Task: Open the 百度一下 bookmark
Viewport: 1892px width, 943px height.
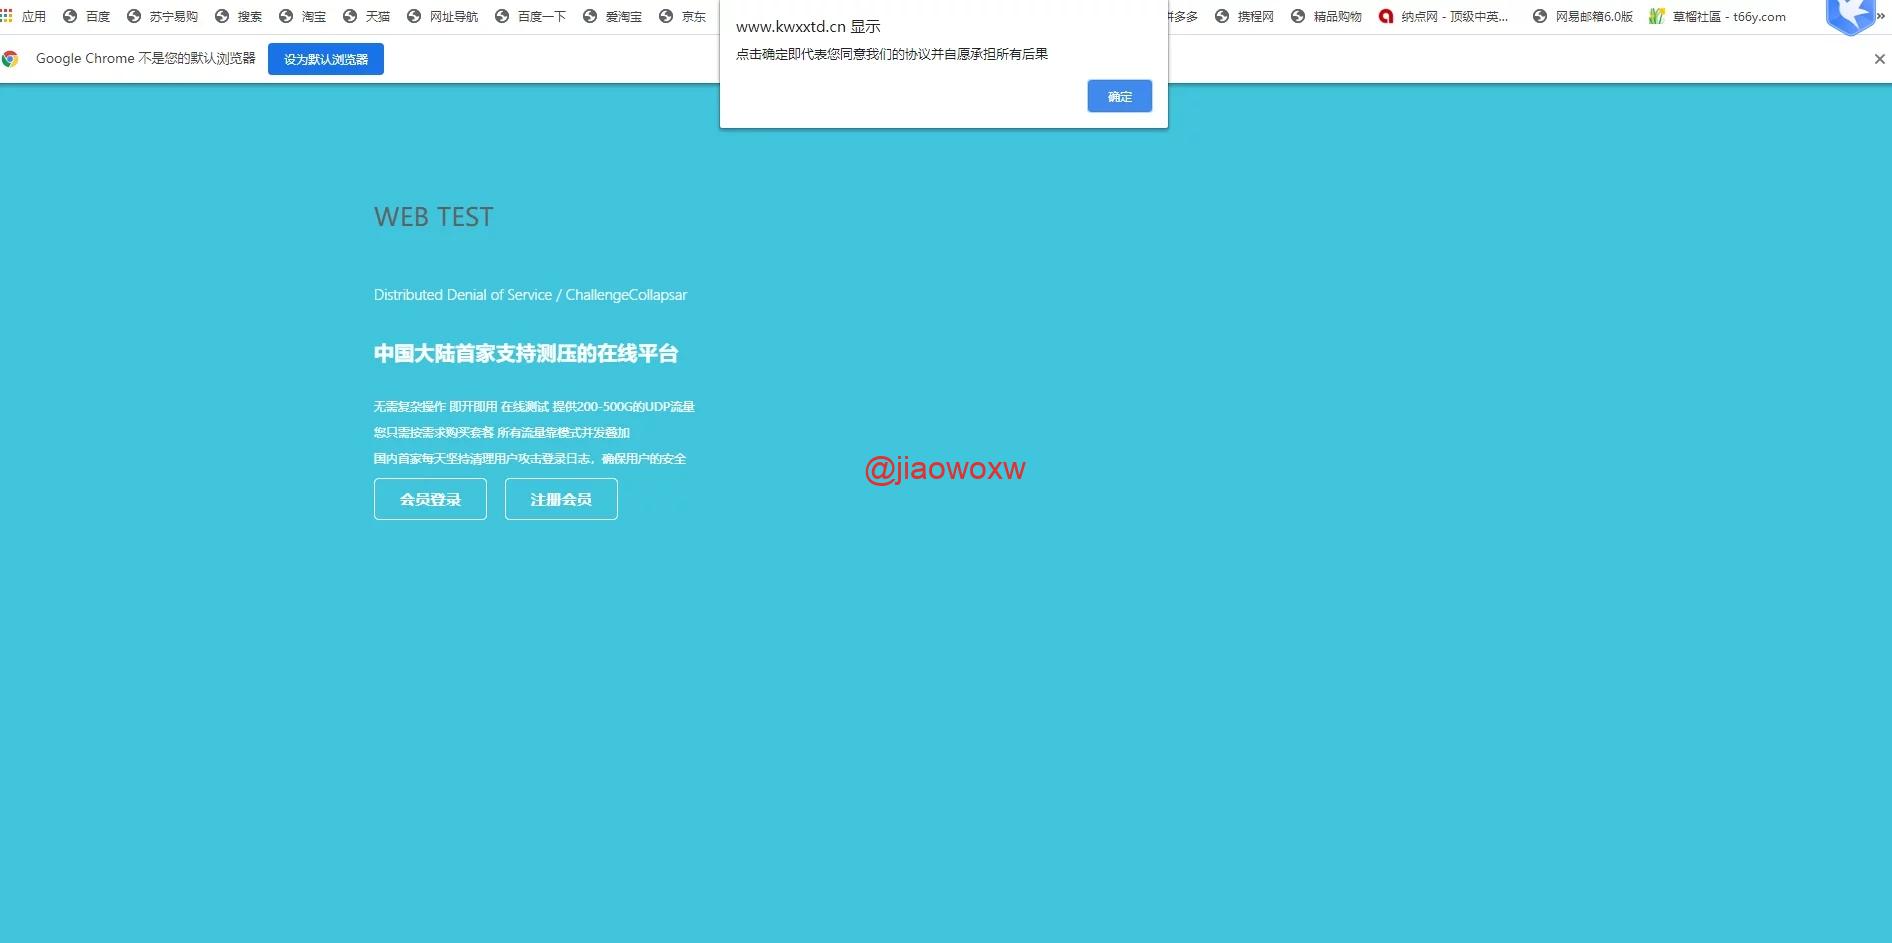Action: click(x=530, y=16)
